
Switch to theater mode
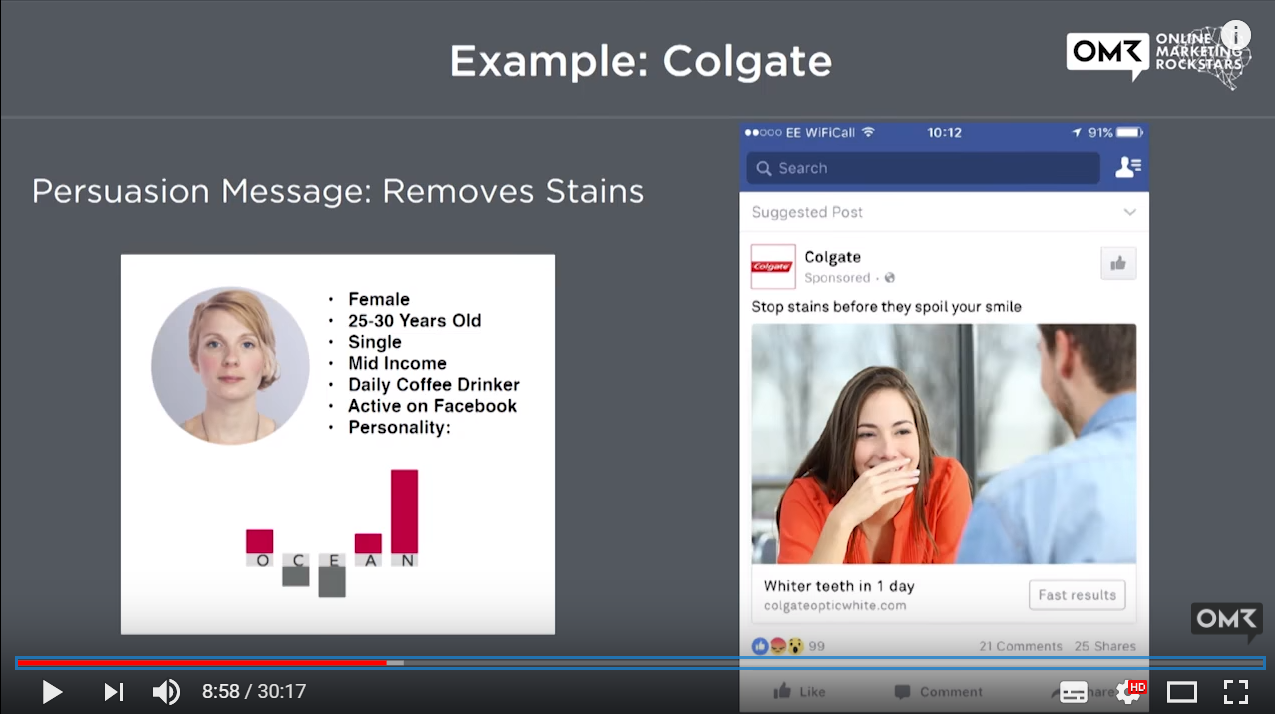[1182, 692]
